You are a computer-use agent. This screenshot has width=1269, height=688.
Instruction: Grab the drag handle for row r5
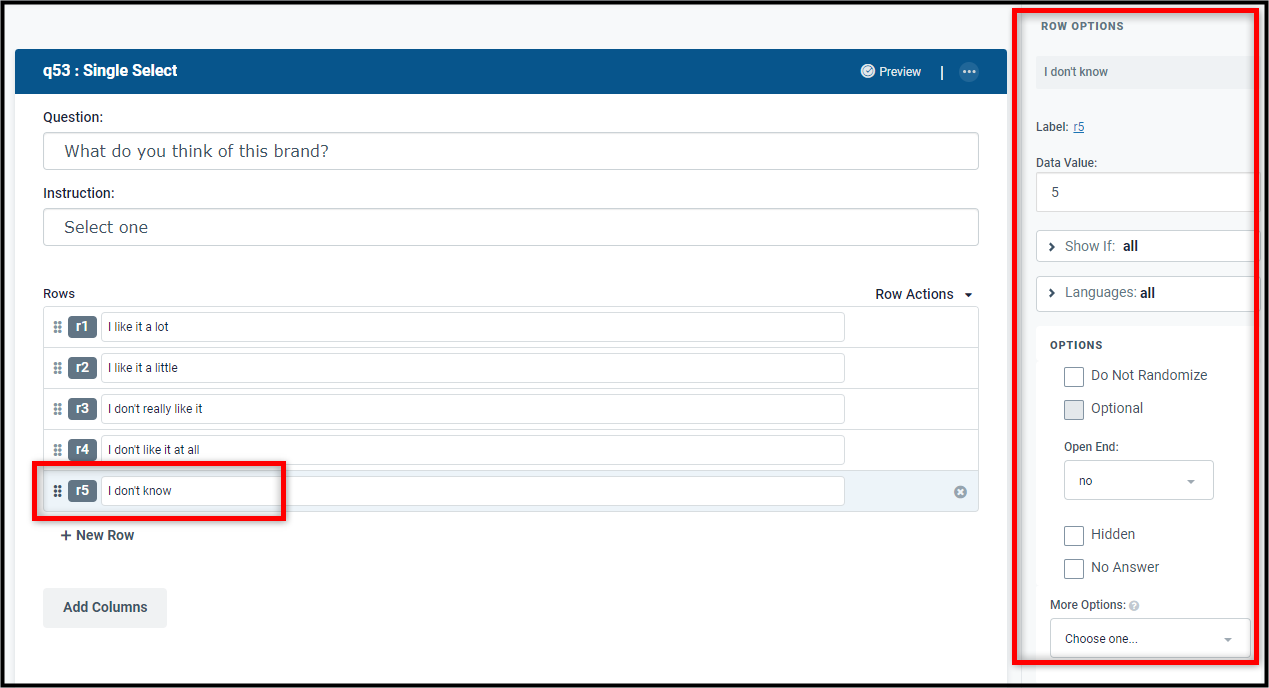coord(57,491)
